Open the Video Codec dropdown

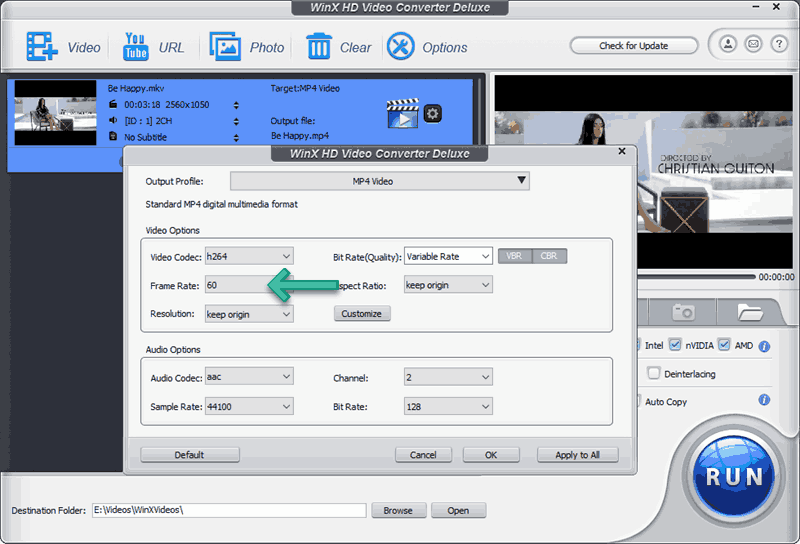[249, 256]
